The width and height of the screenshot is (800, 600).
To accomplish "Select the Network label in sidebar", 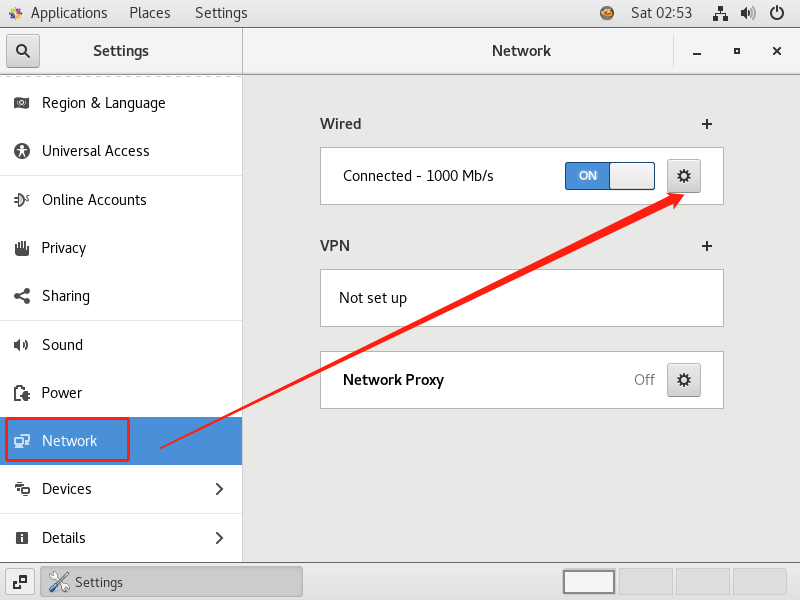I will click(69, 441).
